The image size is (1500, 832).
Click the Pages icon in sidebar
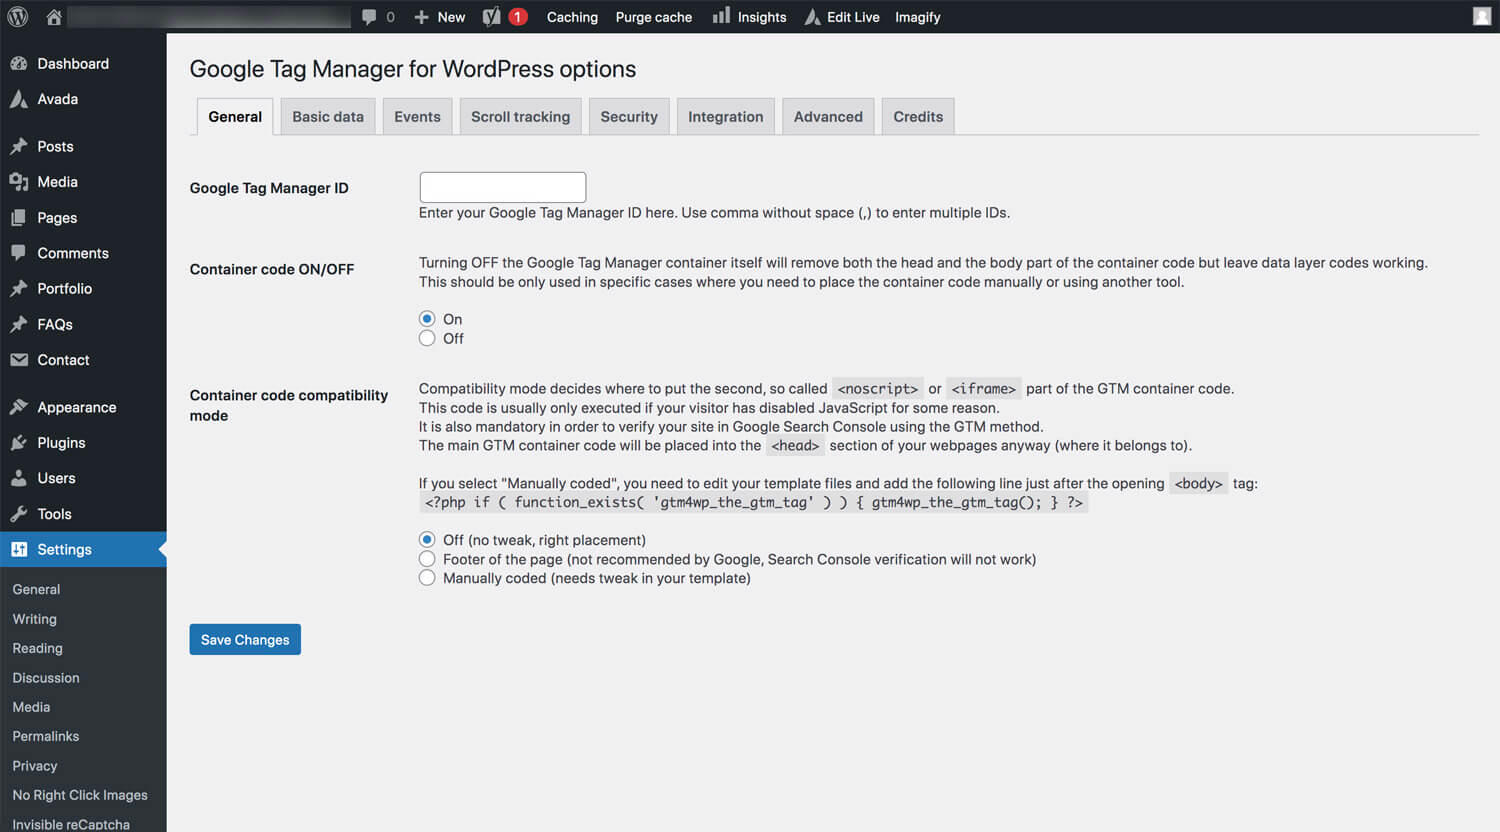tap(19, 217)
